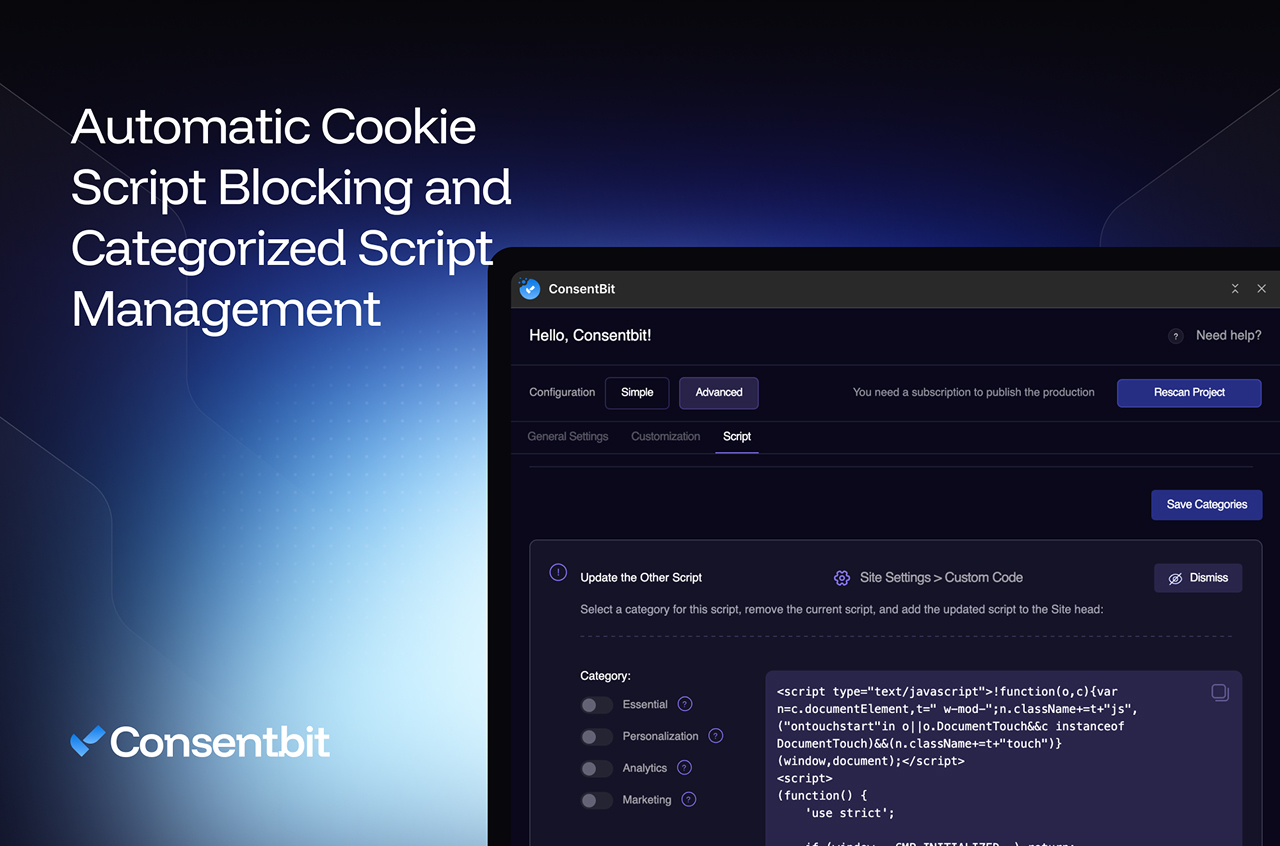Click the ConsentBit app logo icon

[529, 288]
